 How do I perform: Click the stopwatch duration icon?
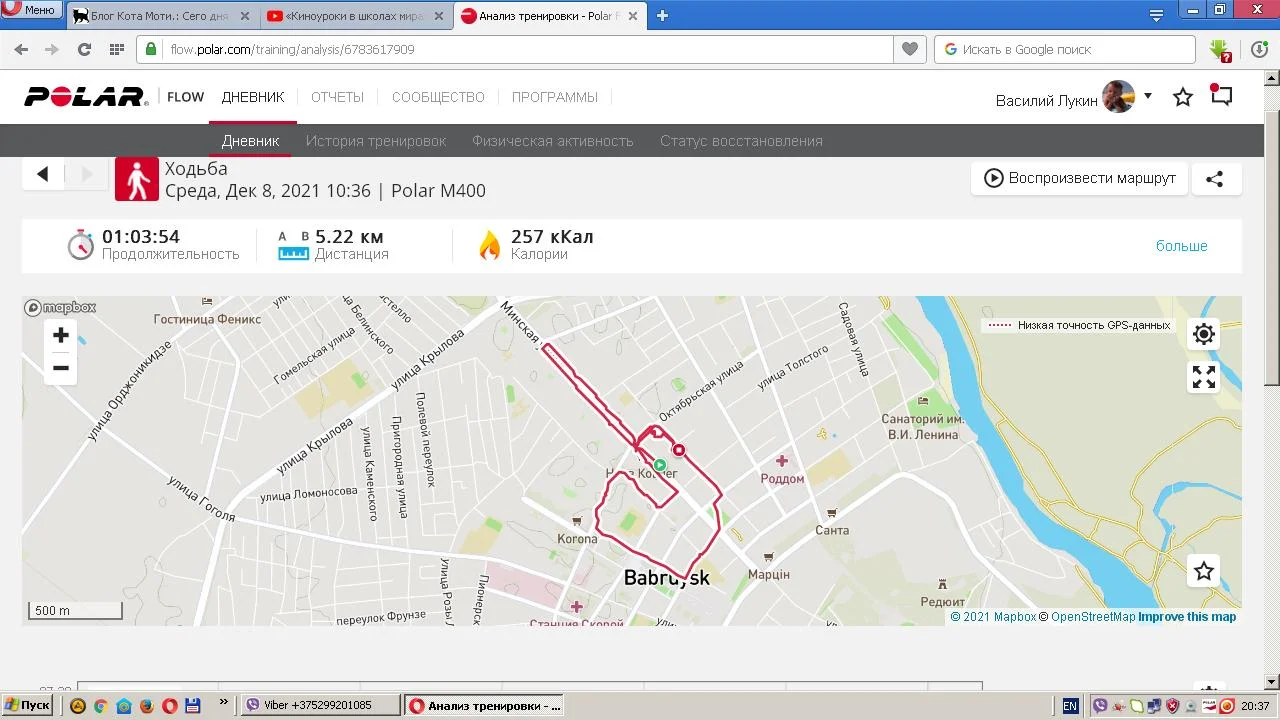pyautogui.click(x=81, y=244)
